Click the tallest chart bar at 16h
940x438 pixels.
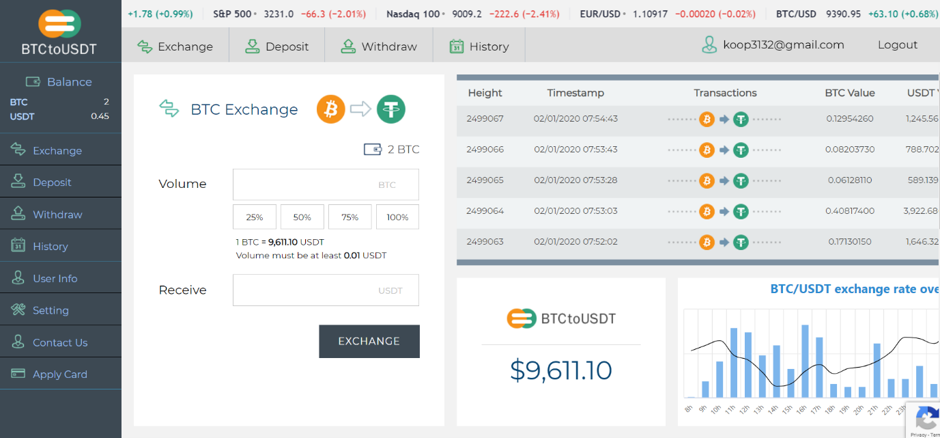(805, 361)
